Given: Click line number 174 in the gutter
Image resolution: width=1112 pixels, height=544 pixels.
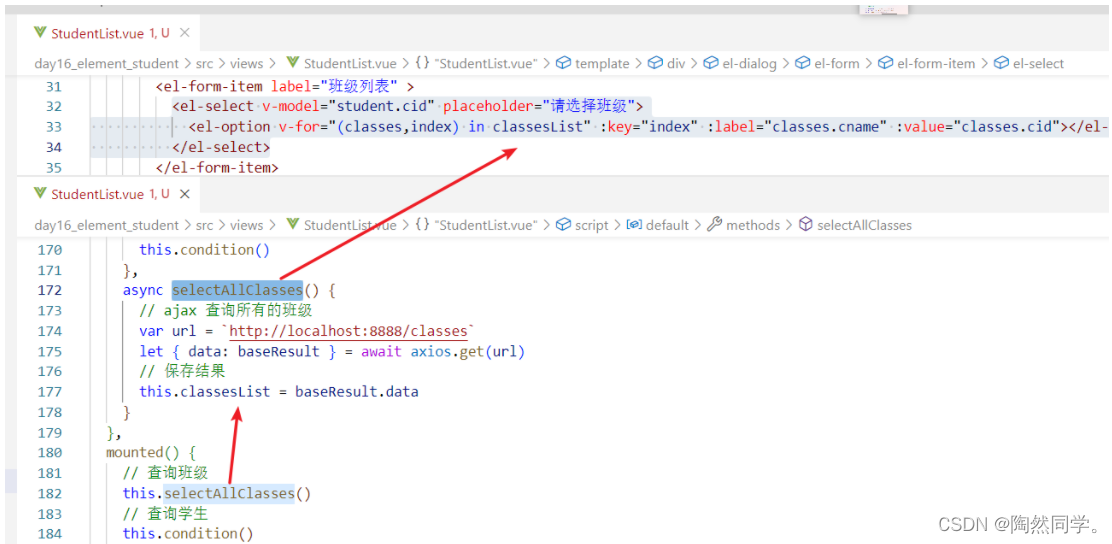Looking at the screenshot, I should click(x=50, y=331).
